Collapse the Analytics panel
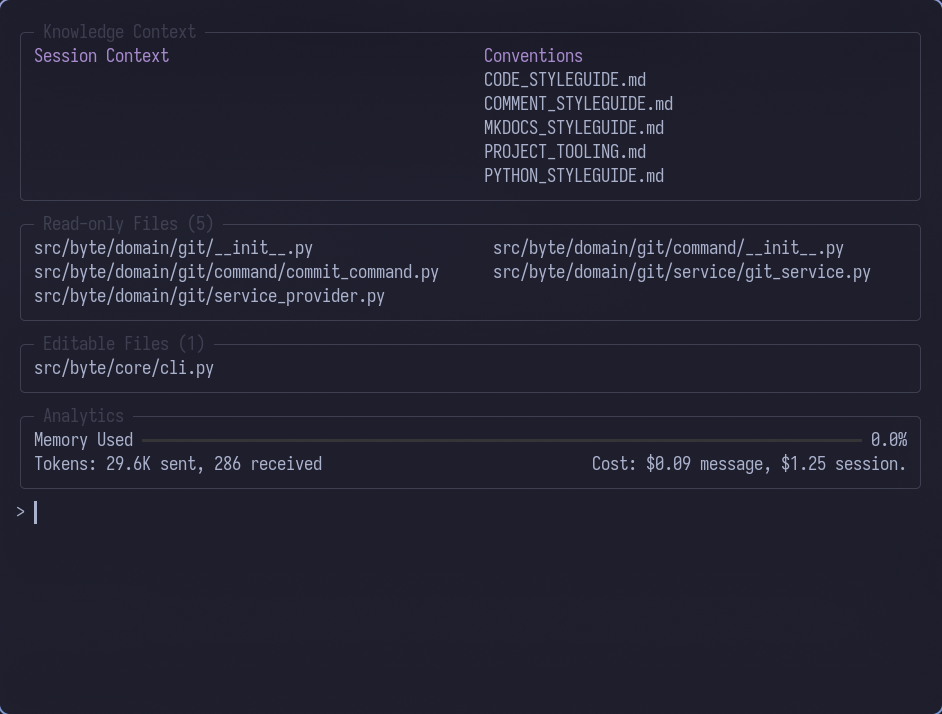This screenshot has height=714, width=942. (x=84, y=415)
